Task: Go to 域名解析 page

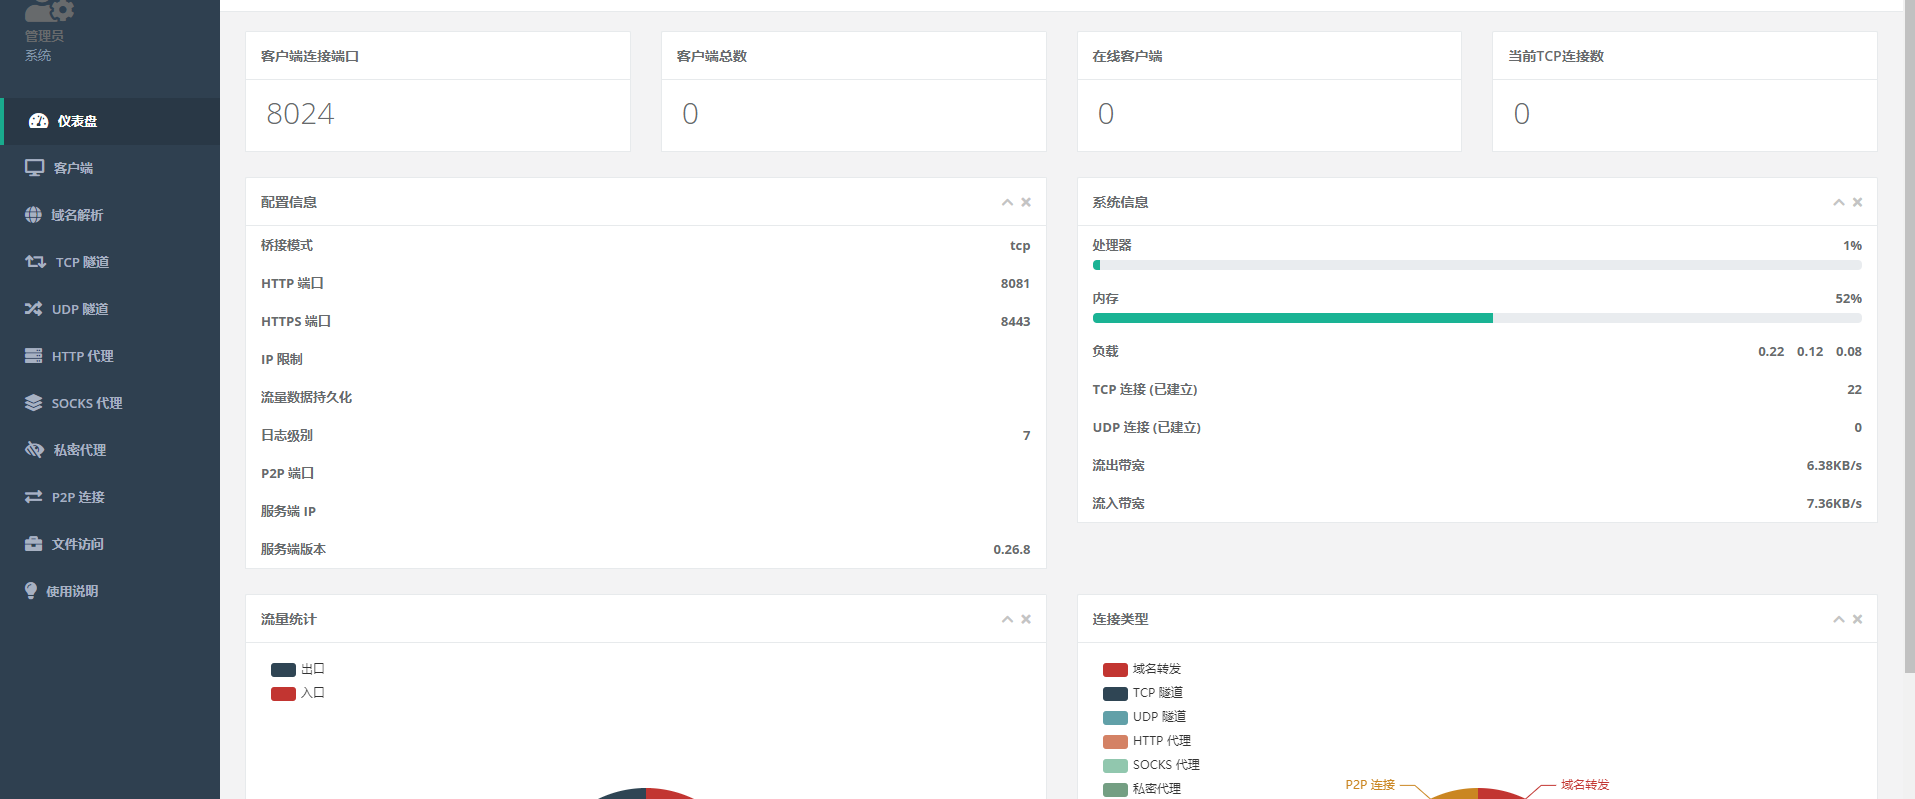Action: (110, 215)
